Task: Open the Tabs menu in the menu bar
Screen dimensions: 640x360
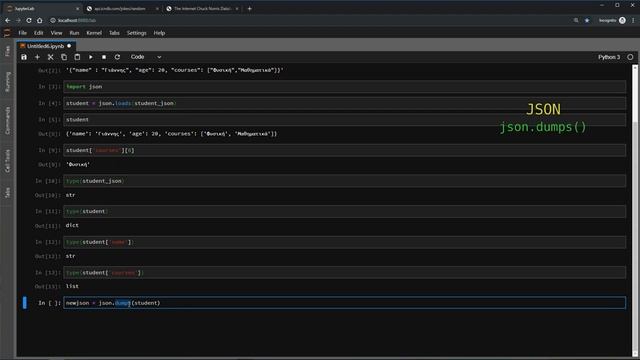Action: [x=114, y=33]
